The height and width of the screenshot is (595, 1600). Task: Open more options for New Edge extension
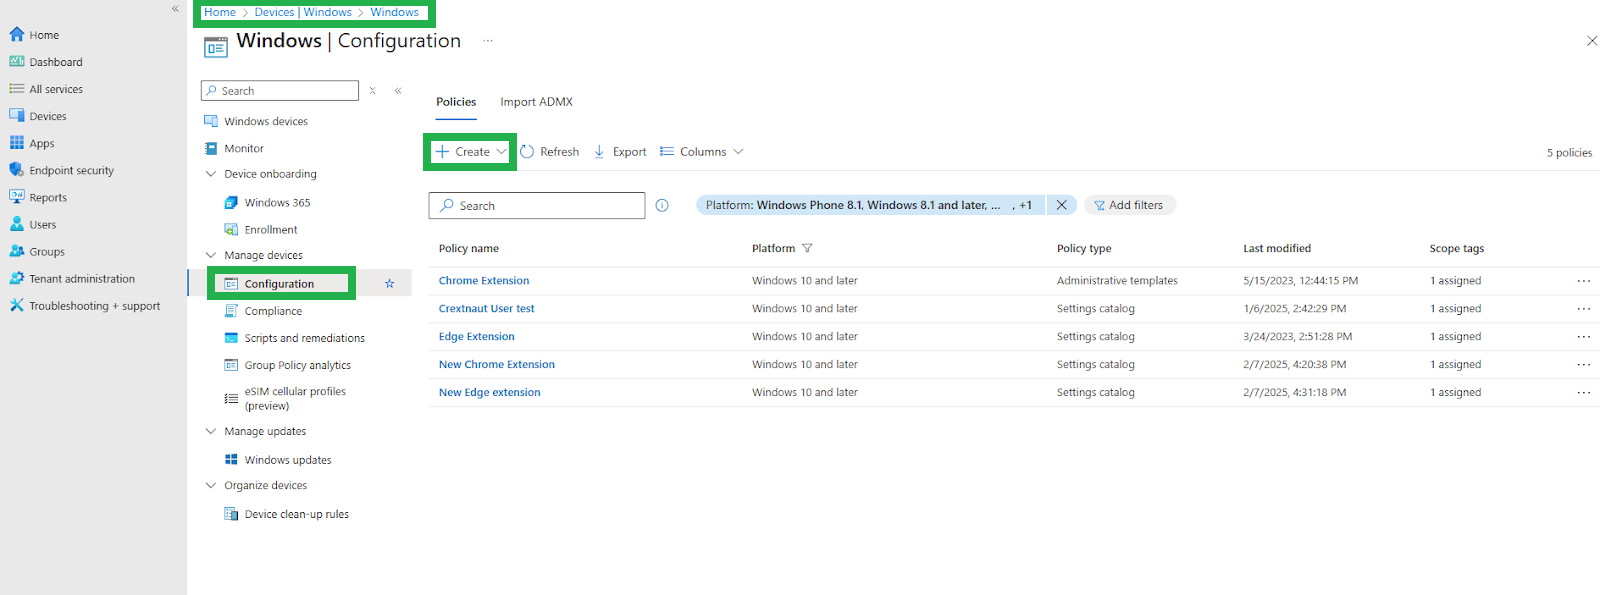pos(1584,393)
